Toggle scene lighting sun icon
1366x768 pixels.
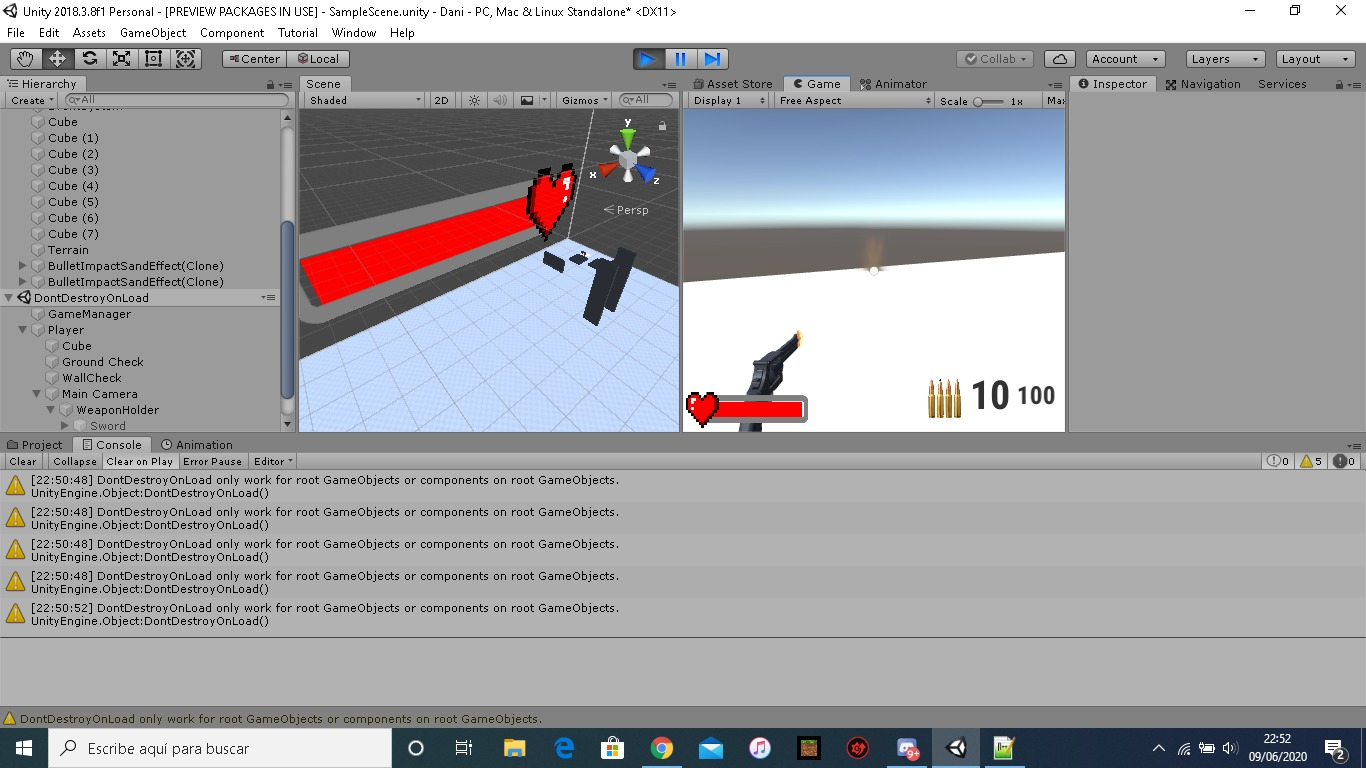click(474, 100)
